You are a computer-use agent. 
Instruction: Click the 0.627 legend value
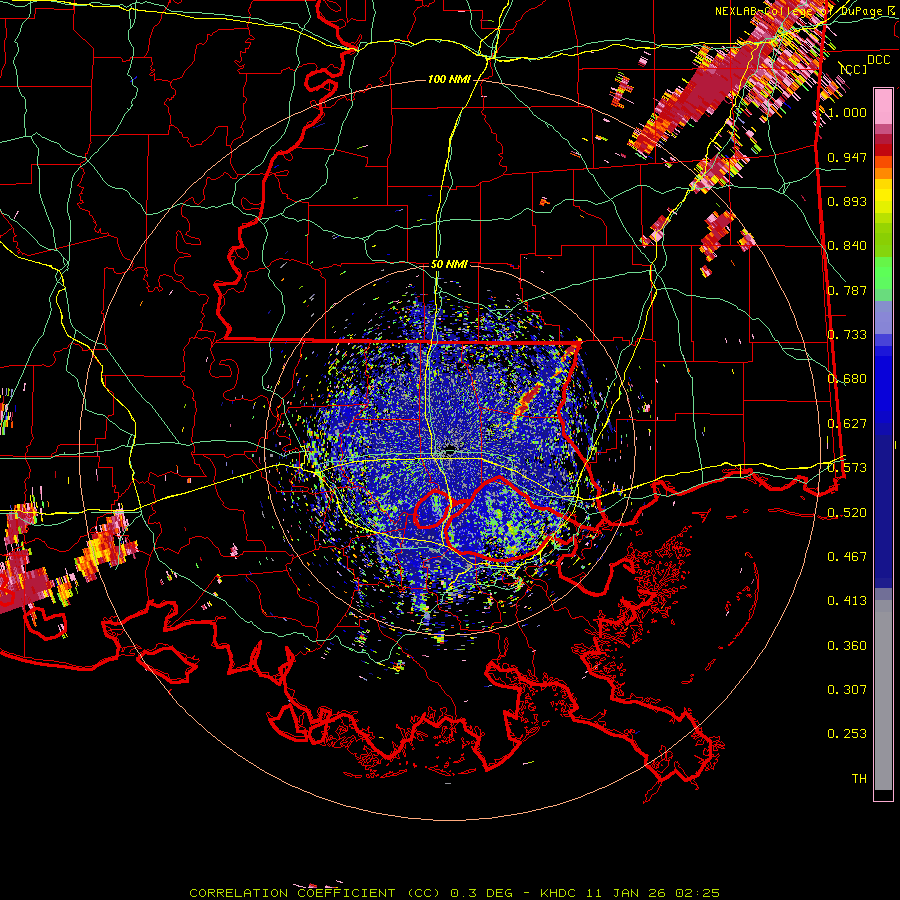[x=847, y=424]
